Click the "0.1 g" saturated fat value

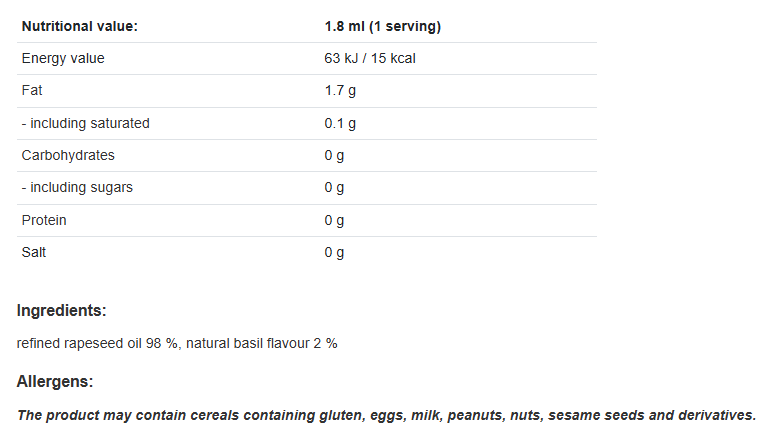(340, 123)
